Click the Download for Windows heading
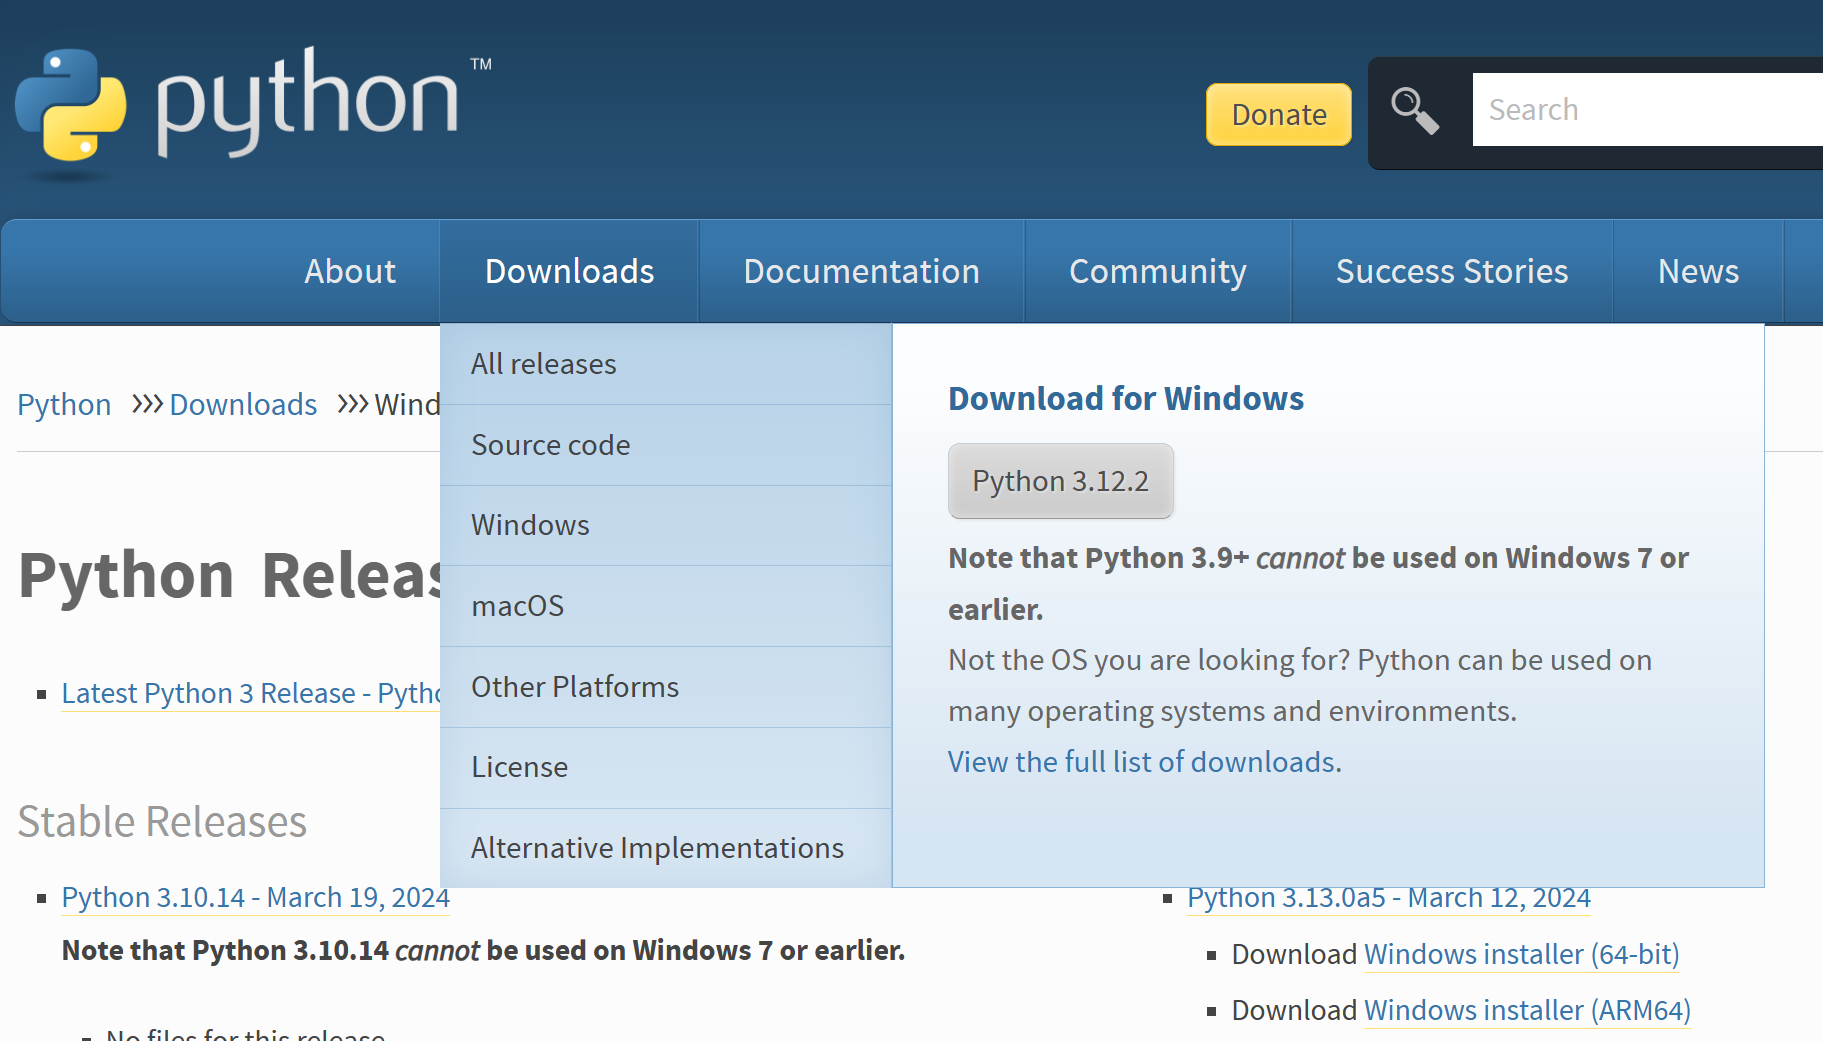This screenshot has width=1823, height=1041. tap(1126, 399)
